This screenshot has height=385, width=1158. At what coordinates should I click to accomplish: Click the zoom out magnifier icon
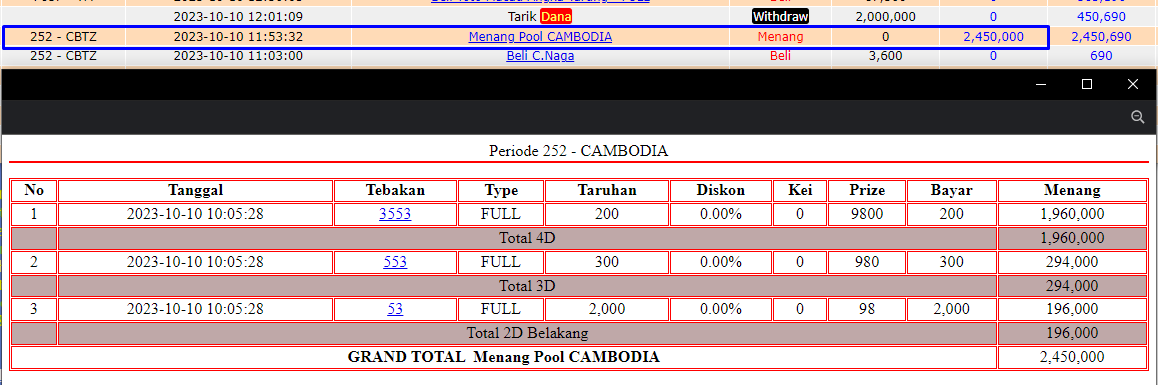pyautogui.click(x=1138, y=117)
